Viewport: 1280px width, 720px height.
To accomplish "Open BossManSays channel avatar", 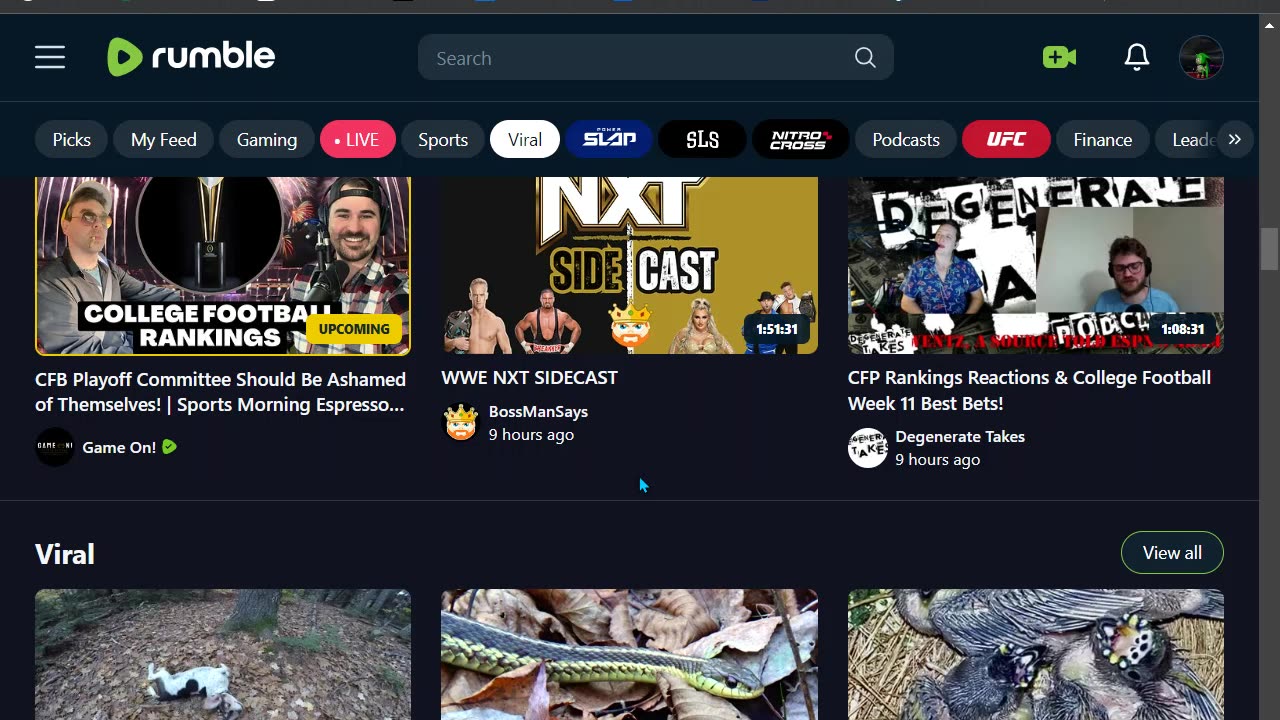I will pyautogui.click(x=461, y=422).
